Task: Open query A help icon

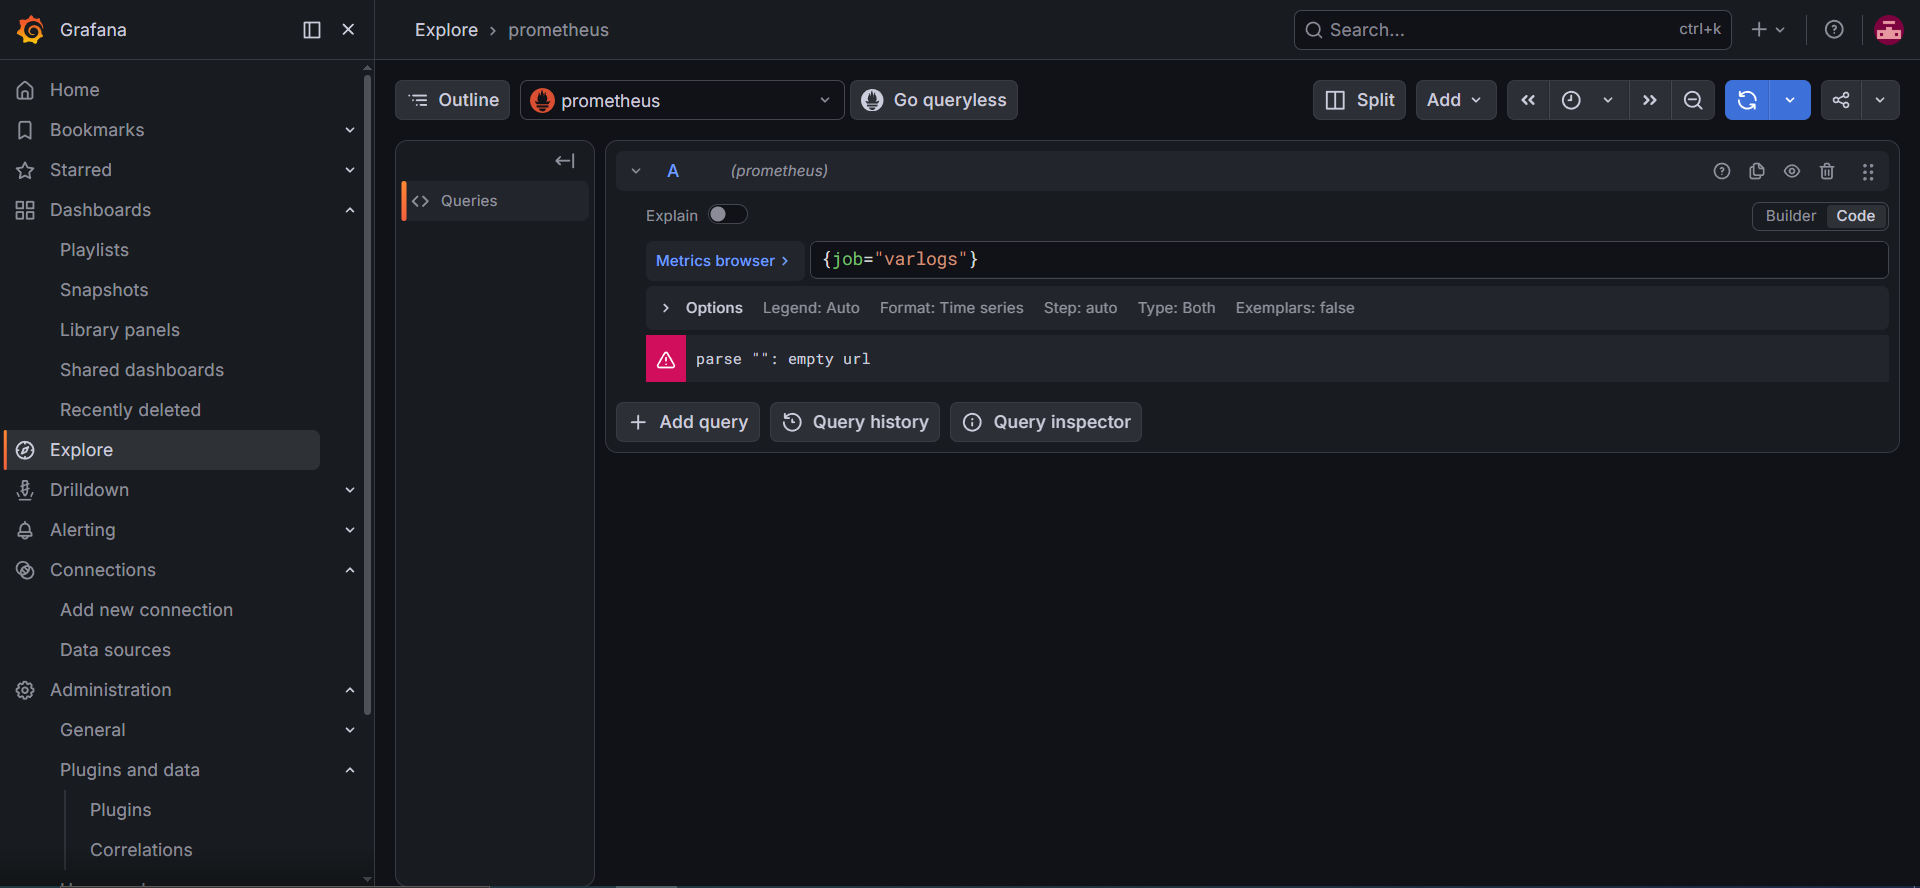Action: [1722, 171]
